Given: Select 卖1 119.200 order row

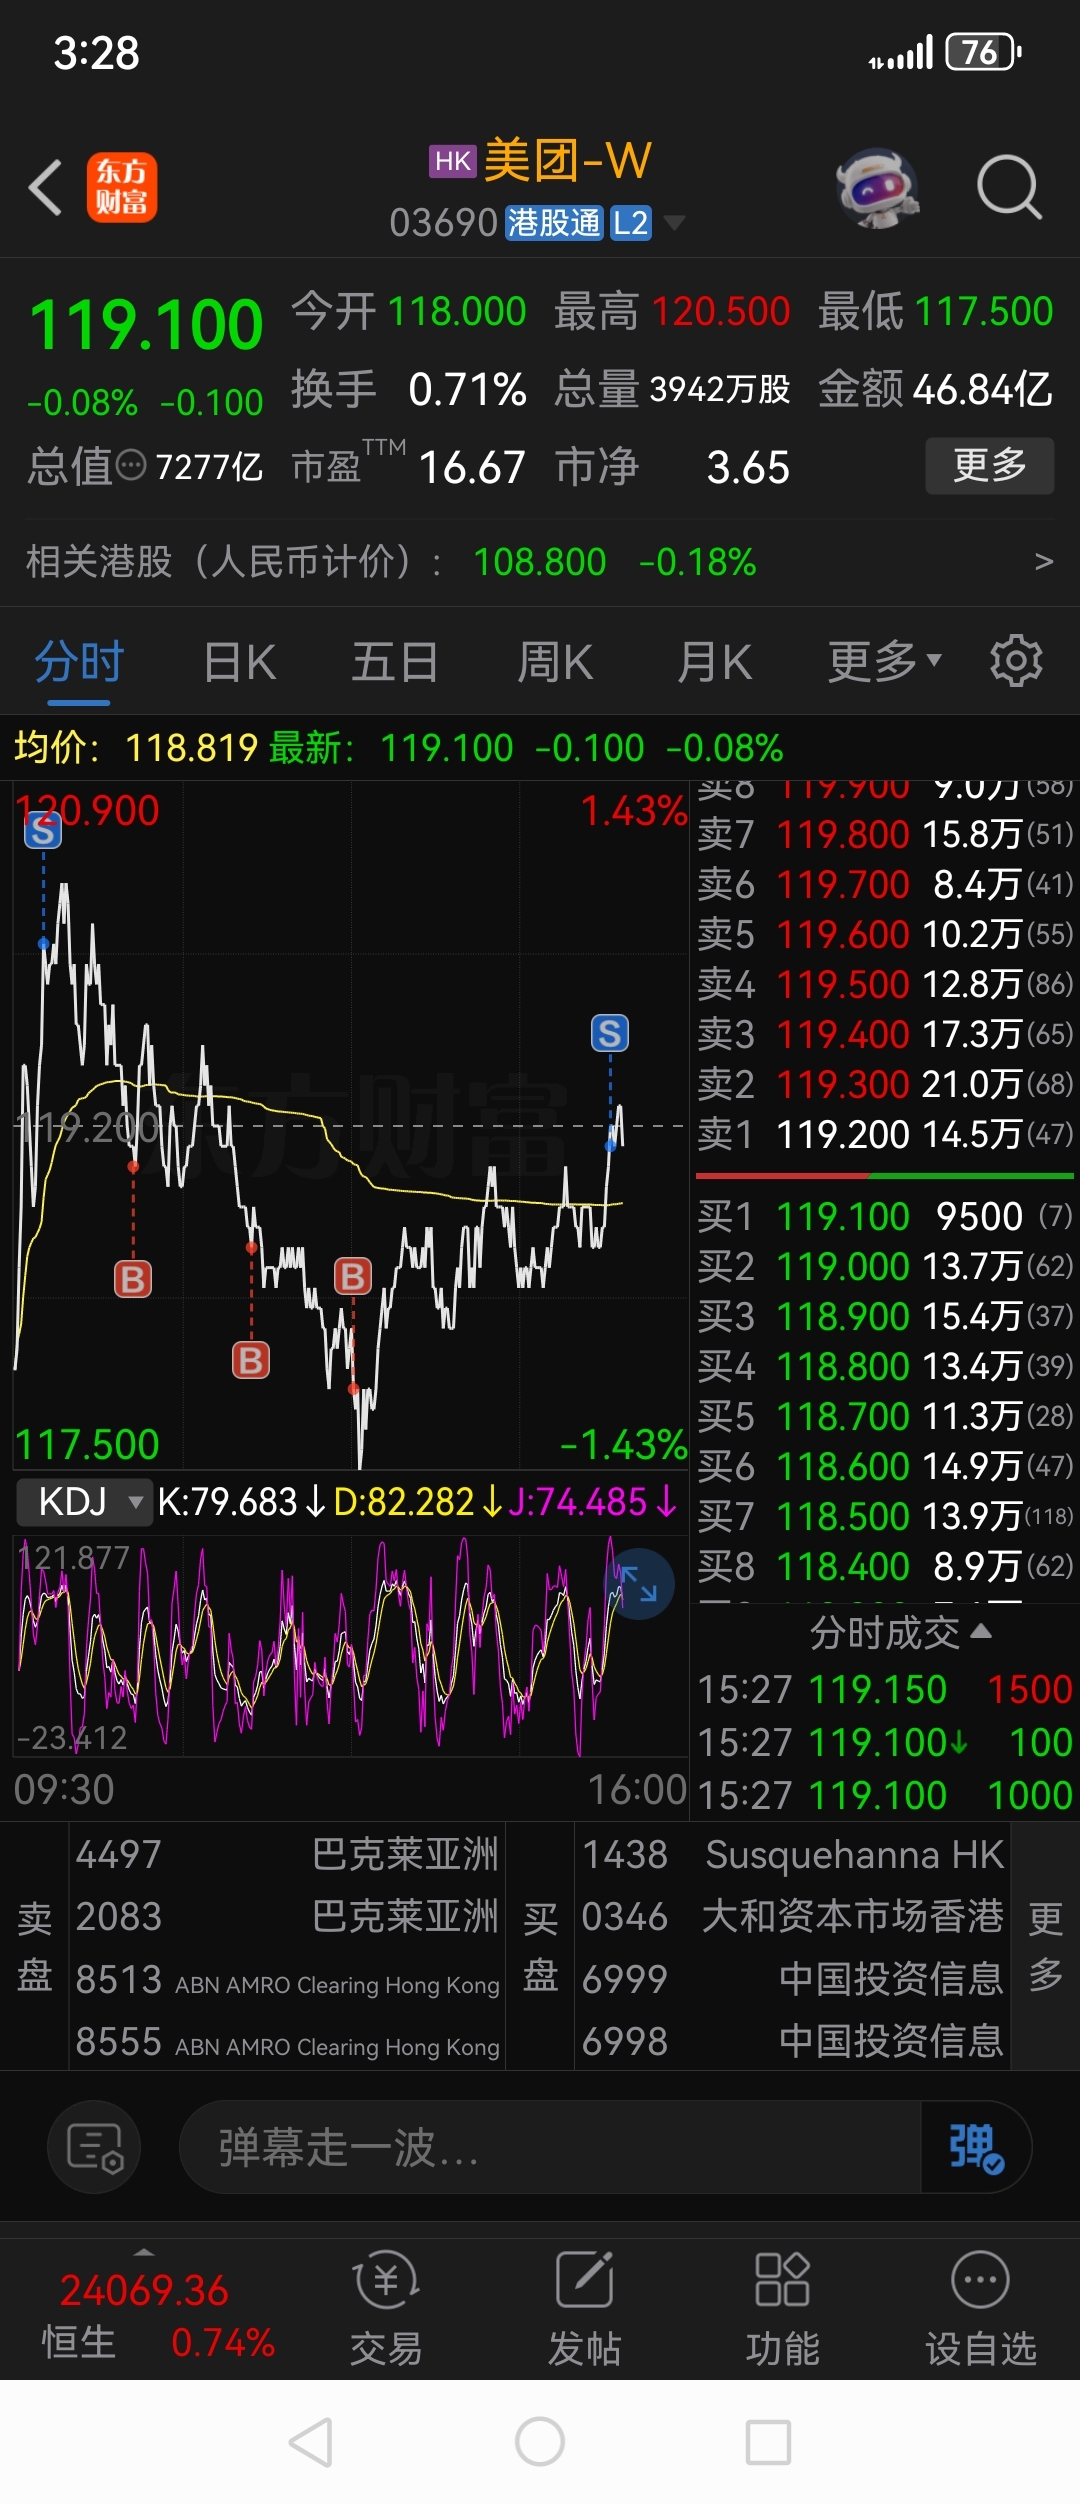Looking at the screenshot, I should pos(885,1134).
